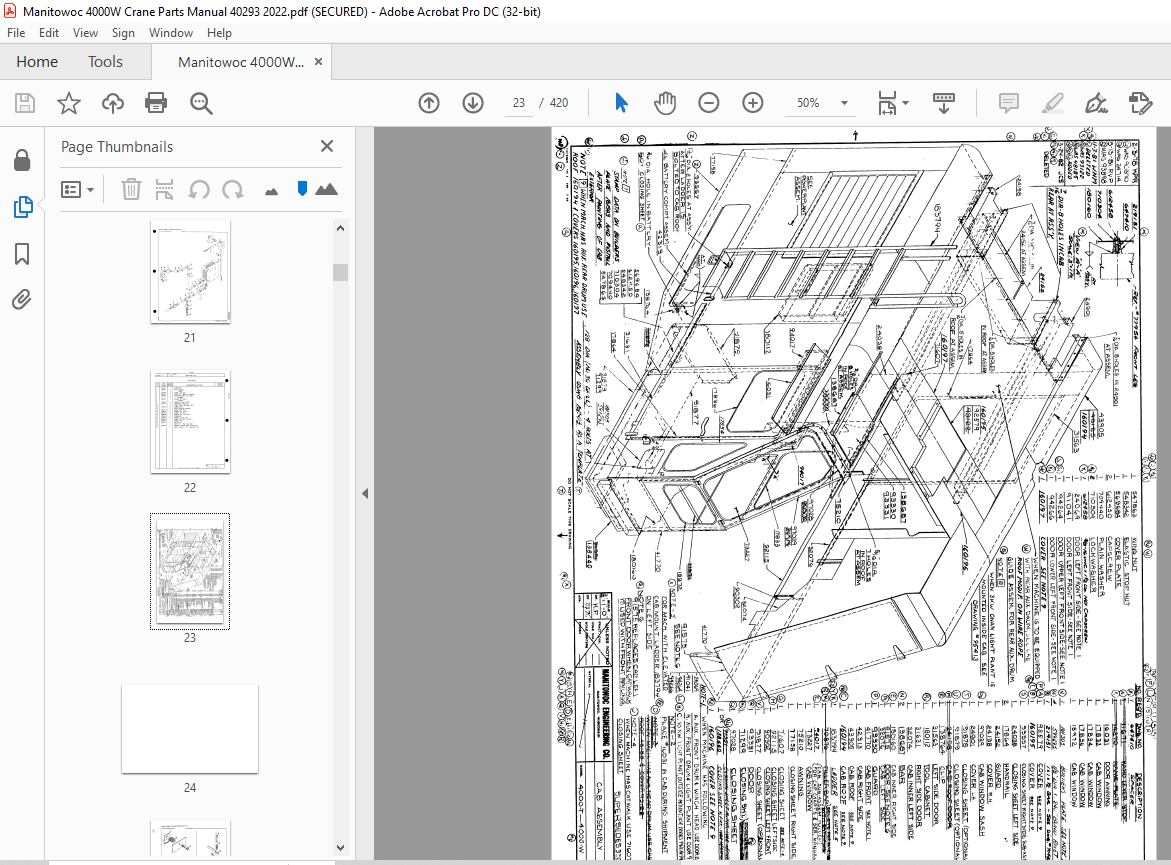Screen dimensions: 1171x865
Task: Click insert page break icon in thumbnails
Action: 164,190
